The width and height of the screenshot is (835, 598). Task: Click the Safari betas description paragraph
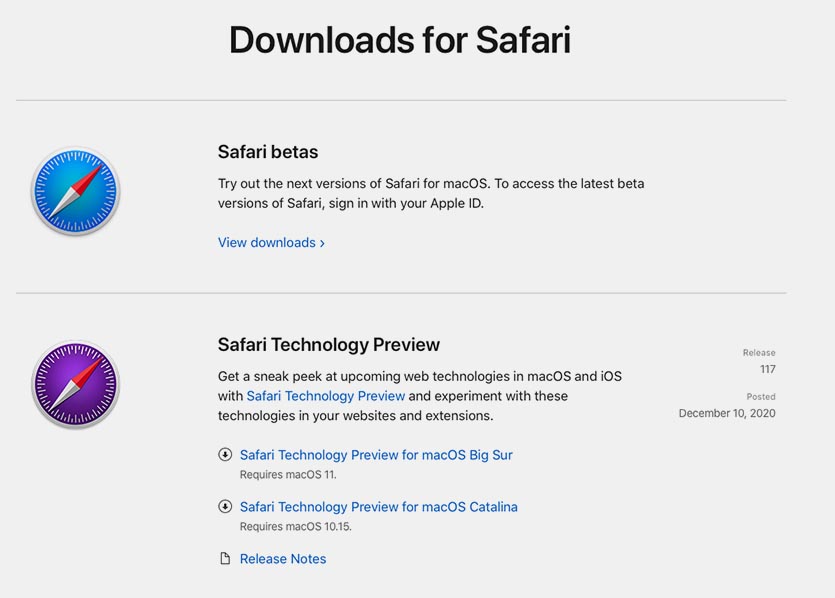(x=431, y=193)
